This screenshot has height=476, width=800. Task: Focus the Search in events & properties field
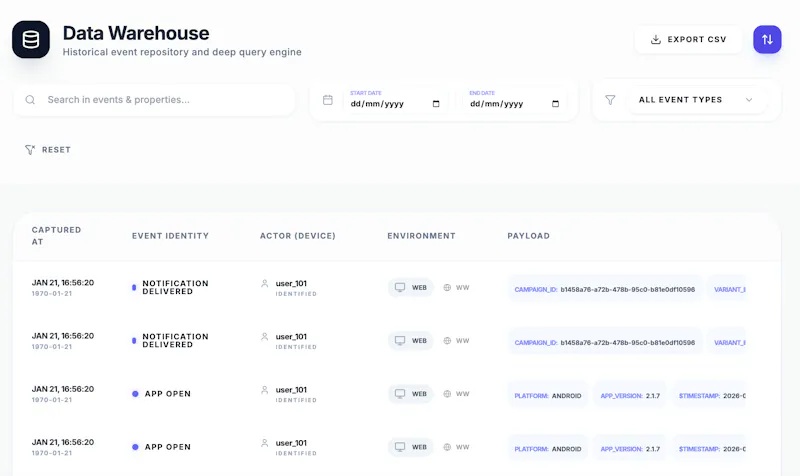154,99
